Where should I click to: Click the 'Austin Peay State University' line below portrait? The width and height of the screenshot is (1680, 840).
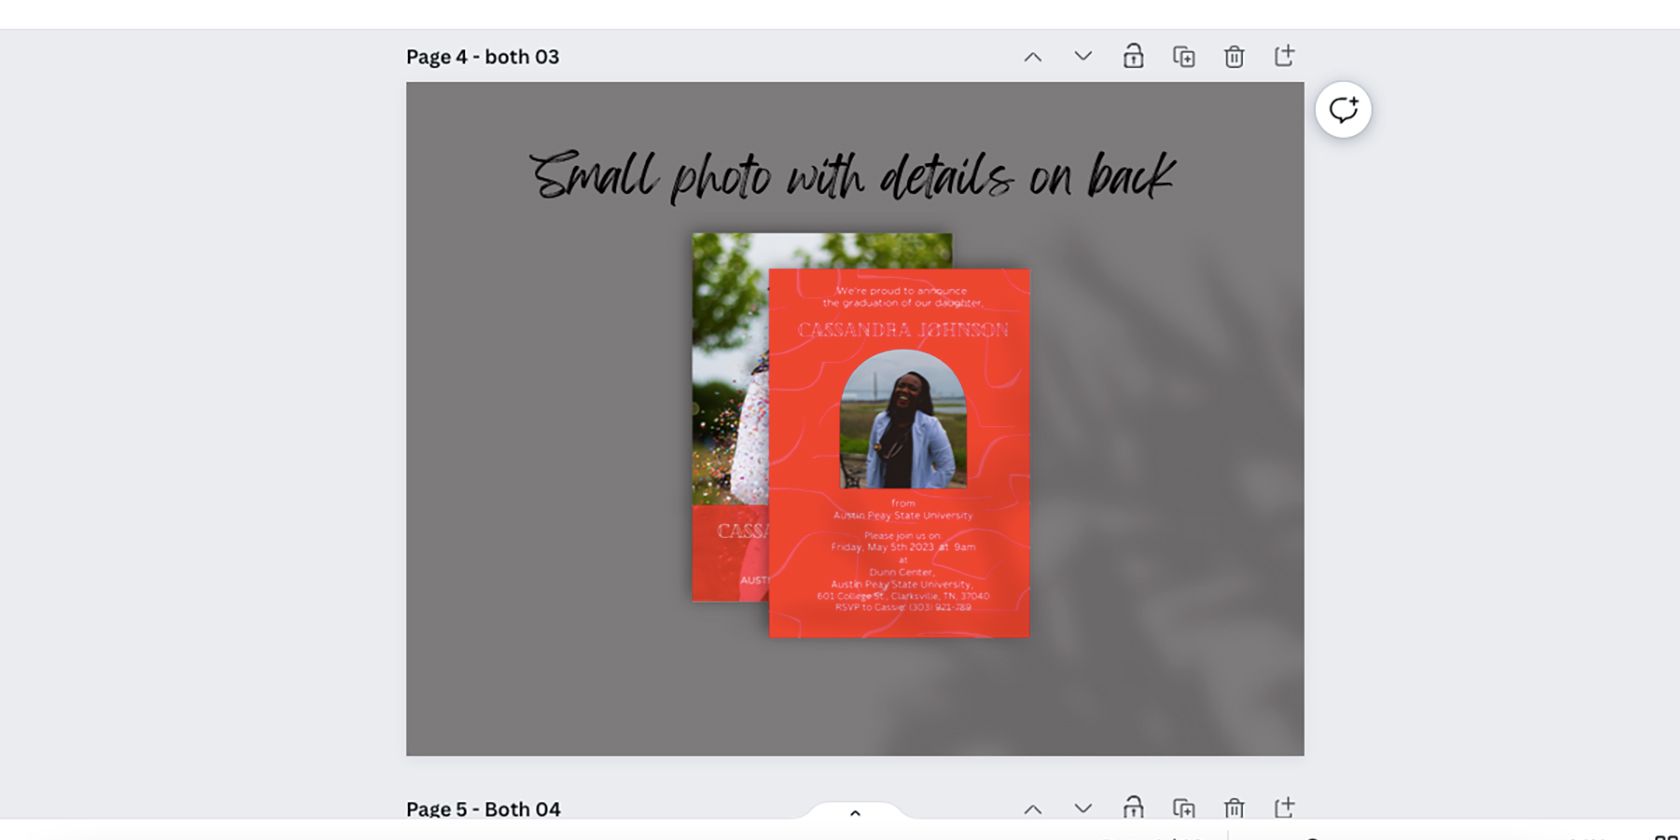(x=903, y=516)
